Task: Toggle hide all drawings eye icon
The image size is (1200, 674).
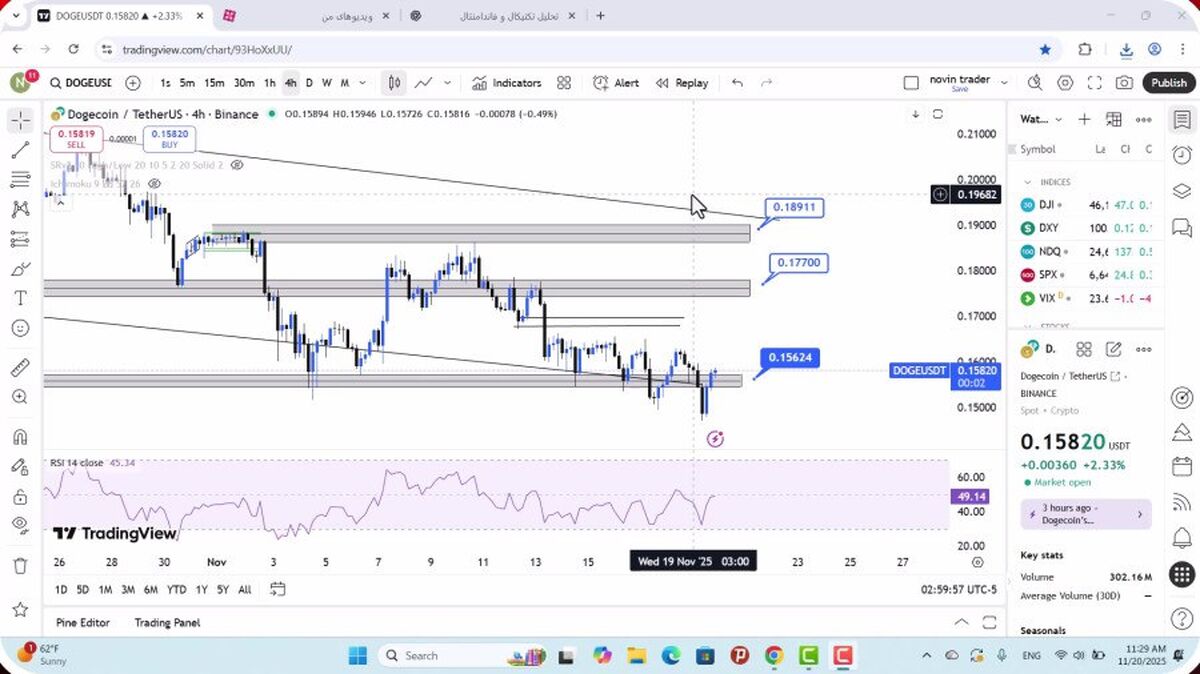Action: (20, 525)
